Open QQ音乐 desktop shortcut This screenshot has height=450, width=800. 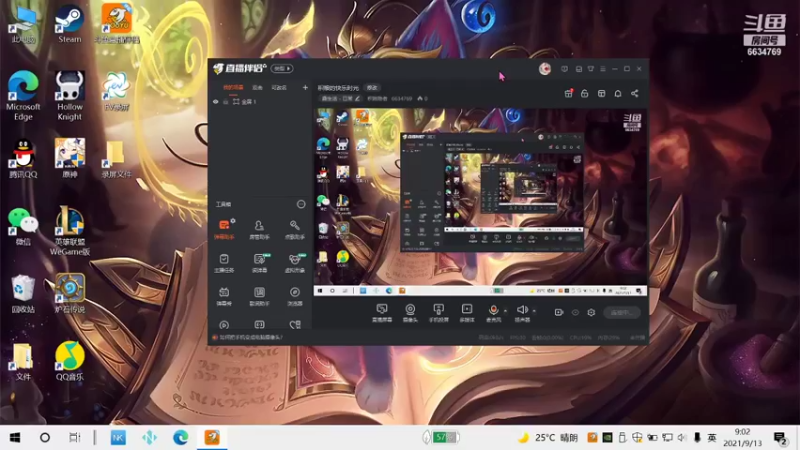coord(69,361)
